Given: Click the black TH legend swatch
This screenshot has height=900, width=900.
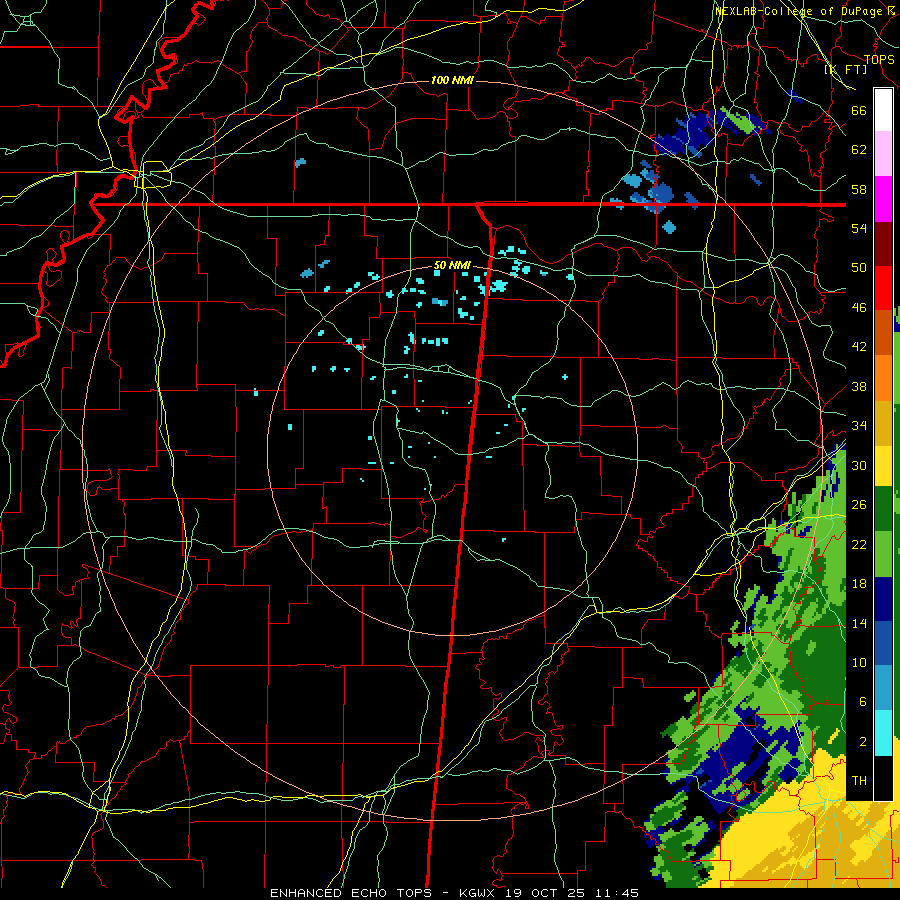Looking at the screenshot, I should click(x=883, y=778).
